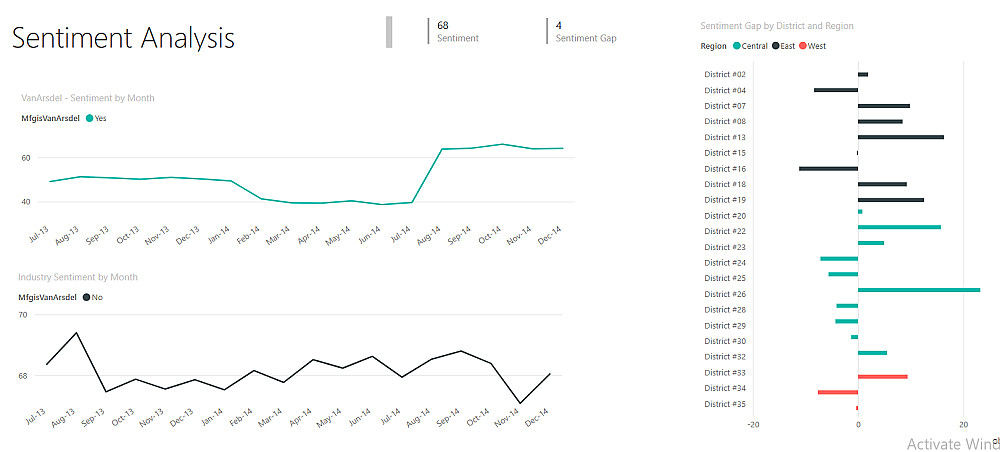1000x452 pixels.
Task: Select the black No legend dot
Action: [x=87, y=297]
